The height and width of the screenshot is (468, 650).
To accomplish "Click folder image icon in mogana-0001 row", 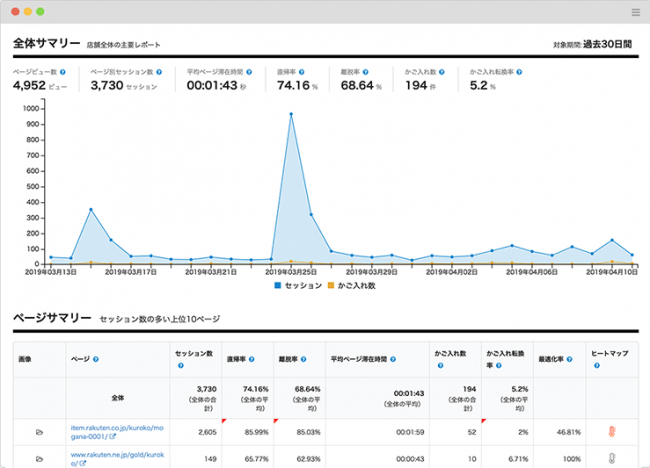I will pyautogui.click(x=40, y=432).
